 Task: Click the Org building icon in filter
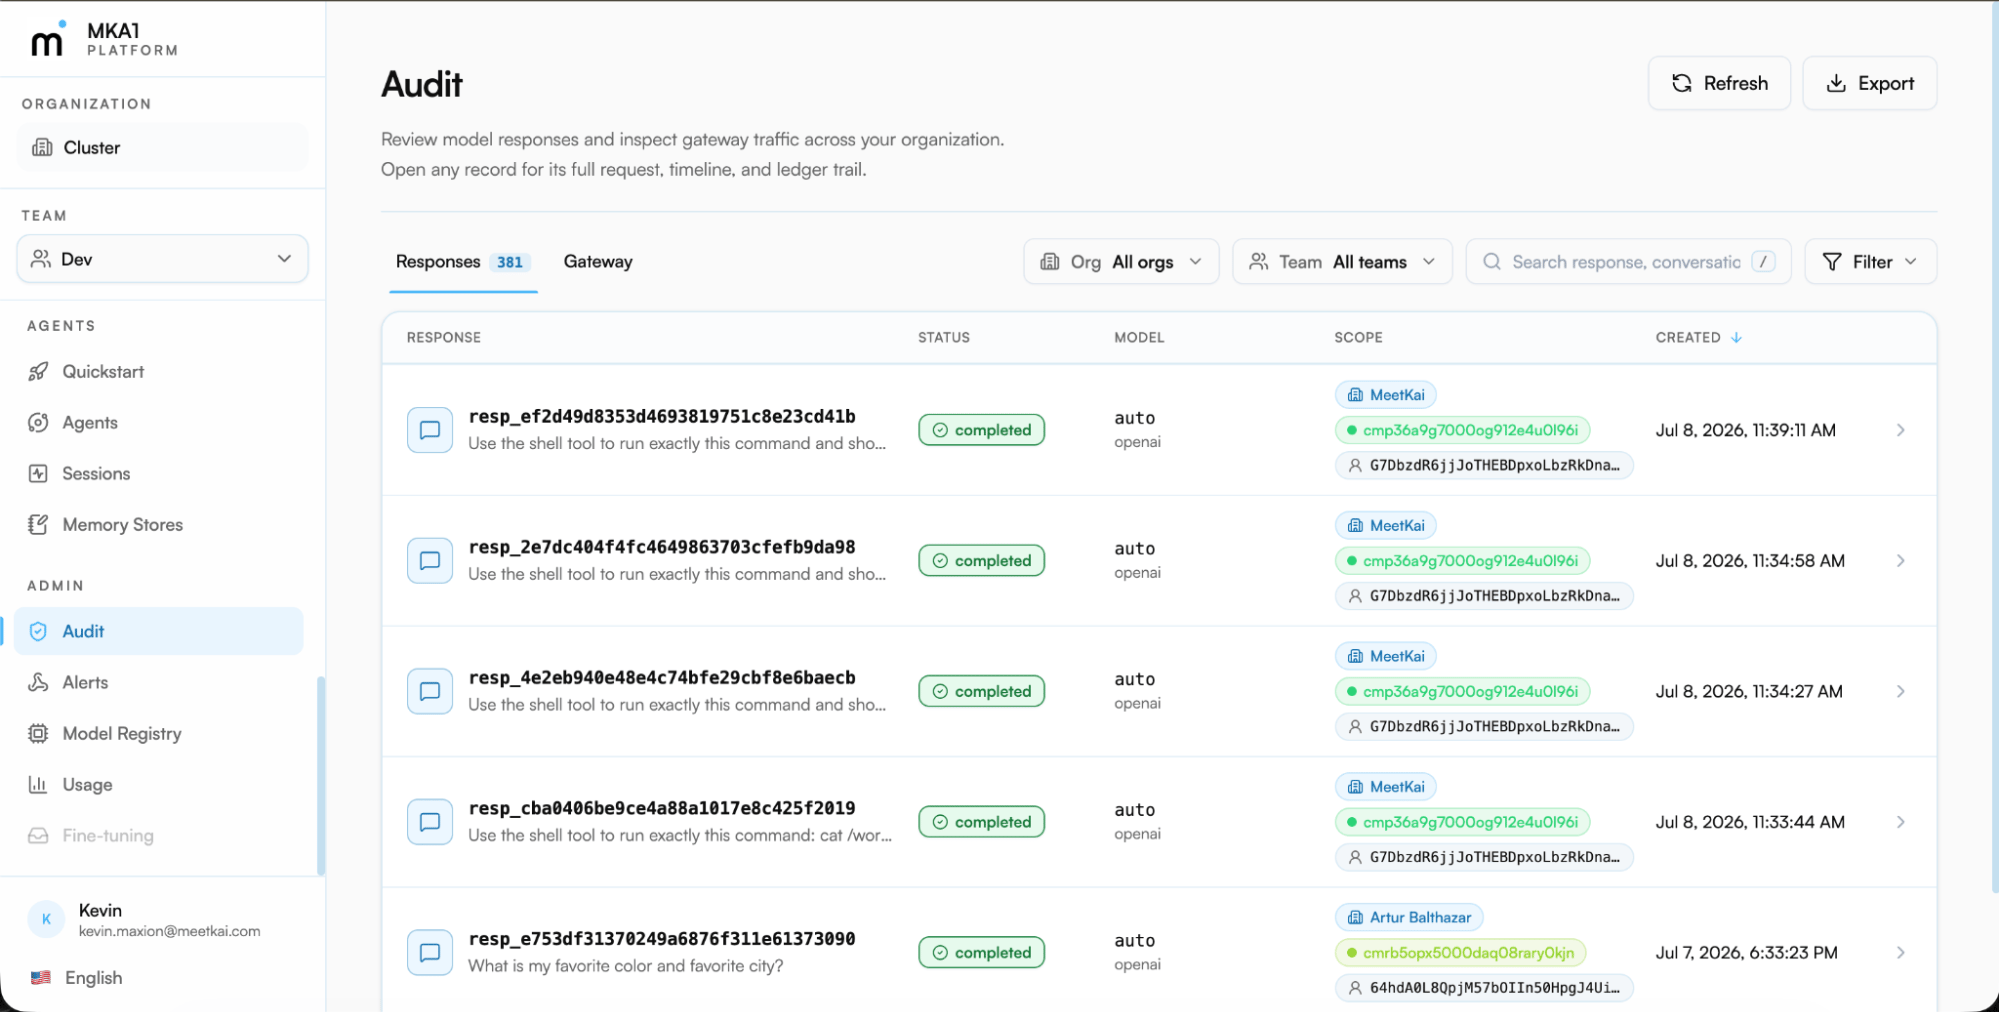coord(1049,262)
